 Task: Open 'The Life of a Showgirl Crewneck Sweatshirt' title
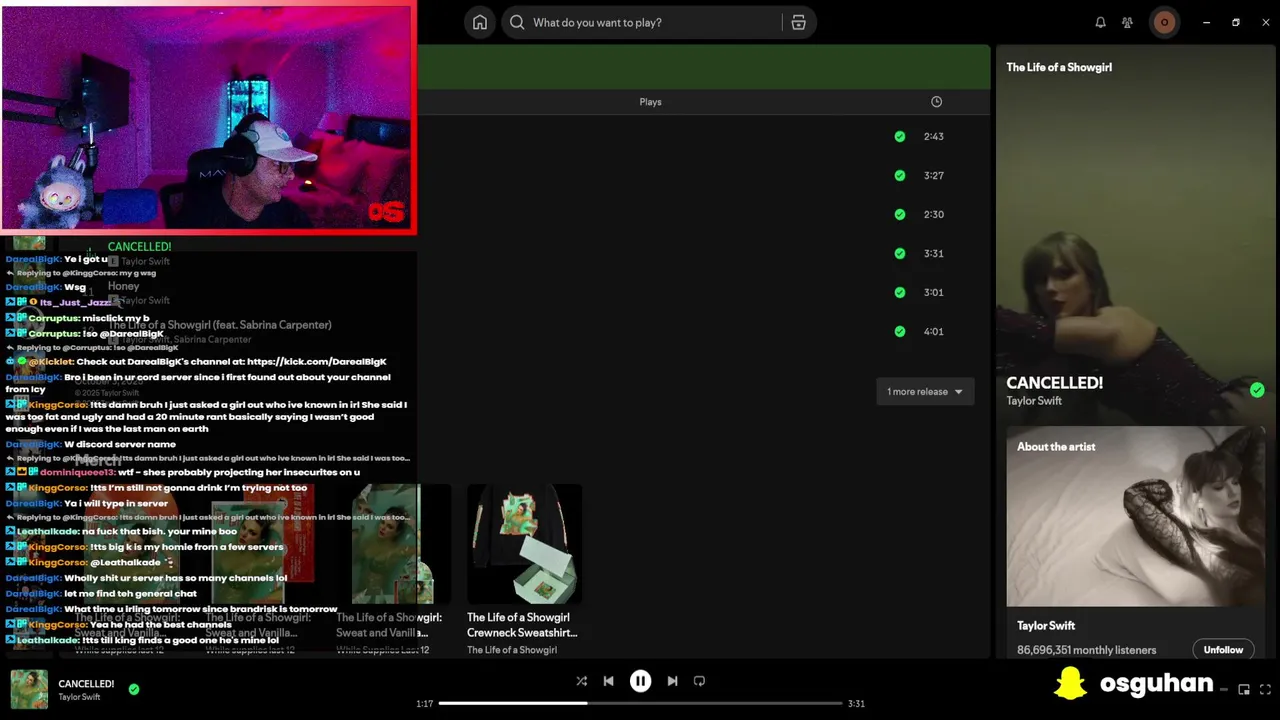click(x=522, y=625)
